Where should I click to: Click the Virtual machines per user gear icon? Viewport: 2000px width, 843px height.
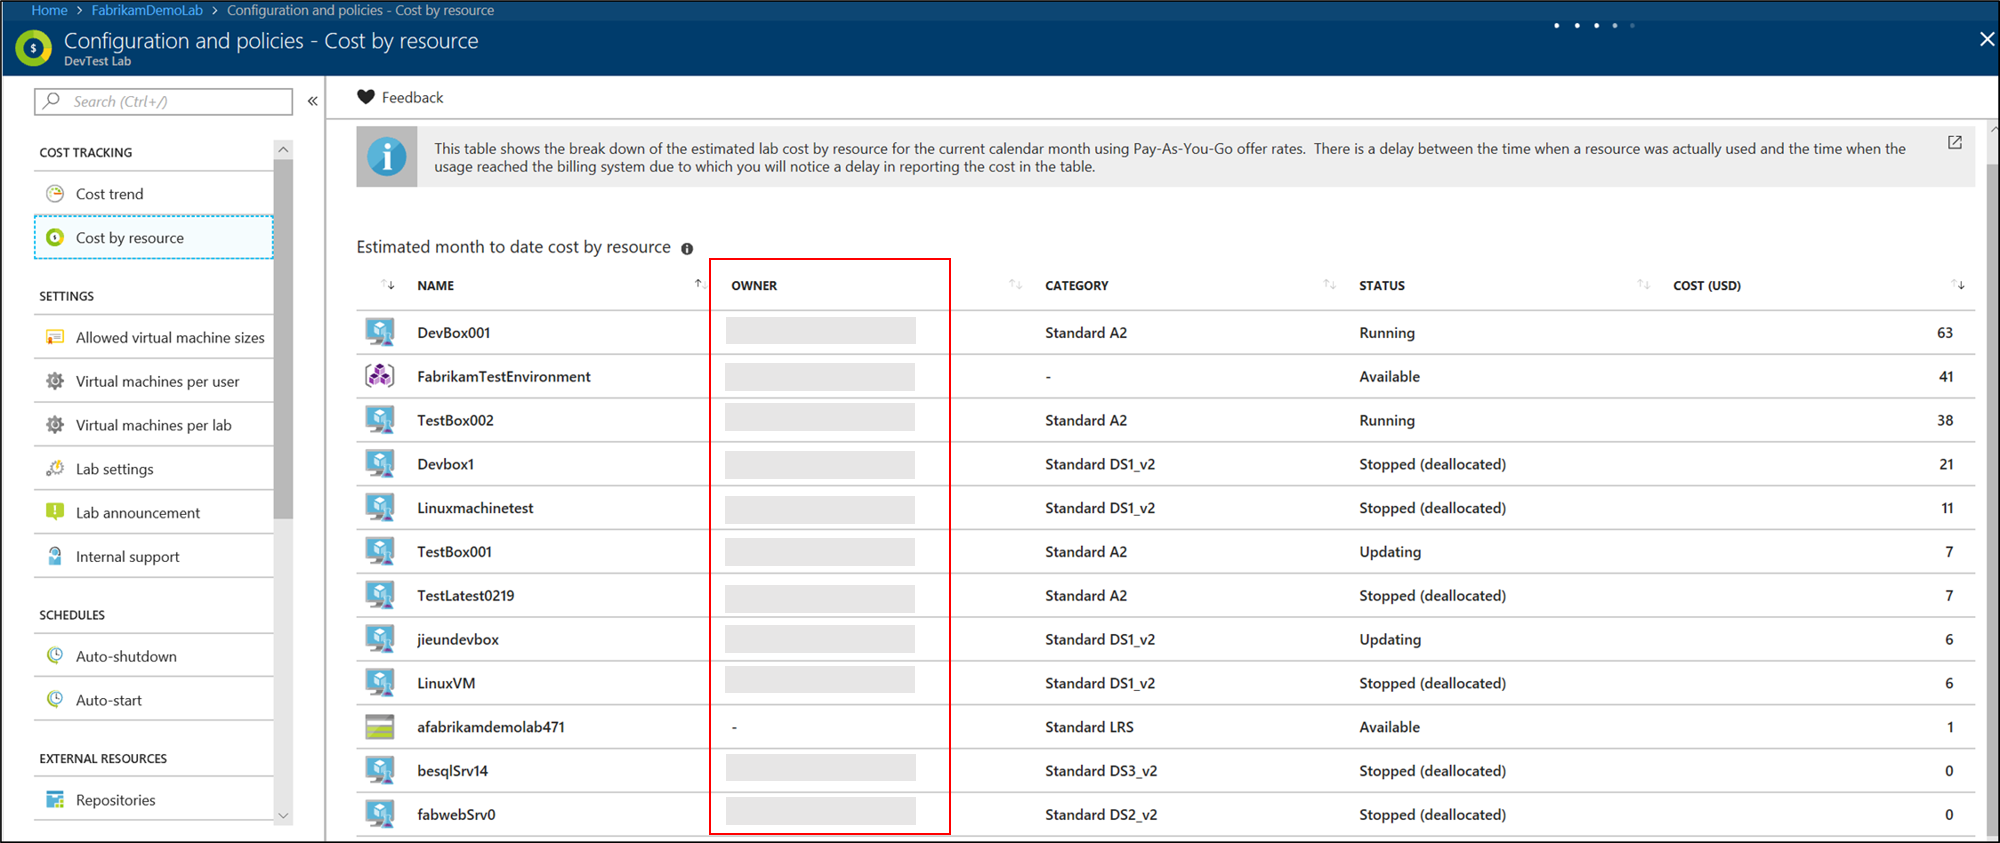coord(55,381)
